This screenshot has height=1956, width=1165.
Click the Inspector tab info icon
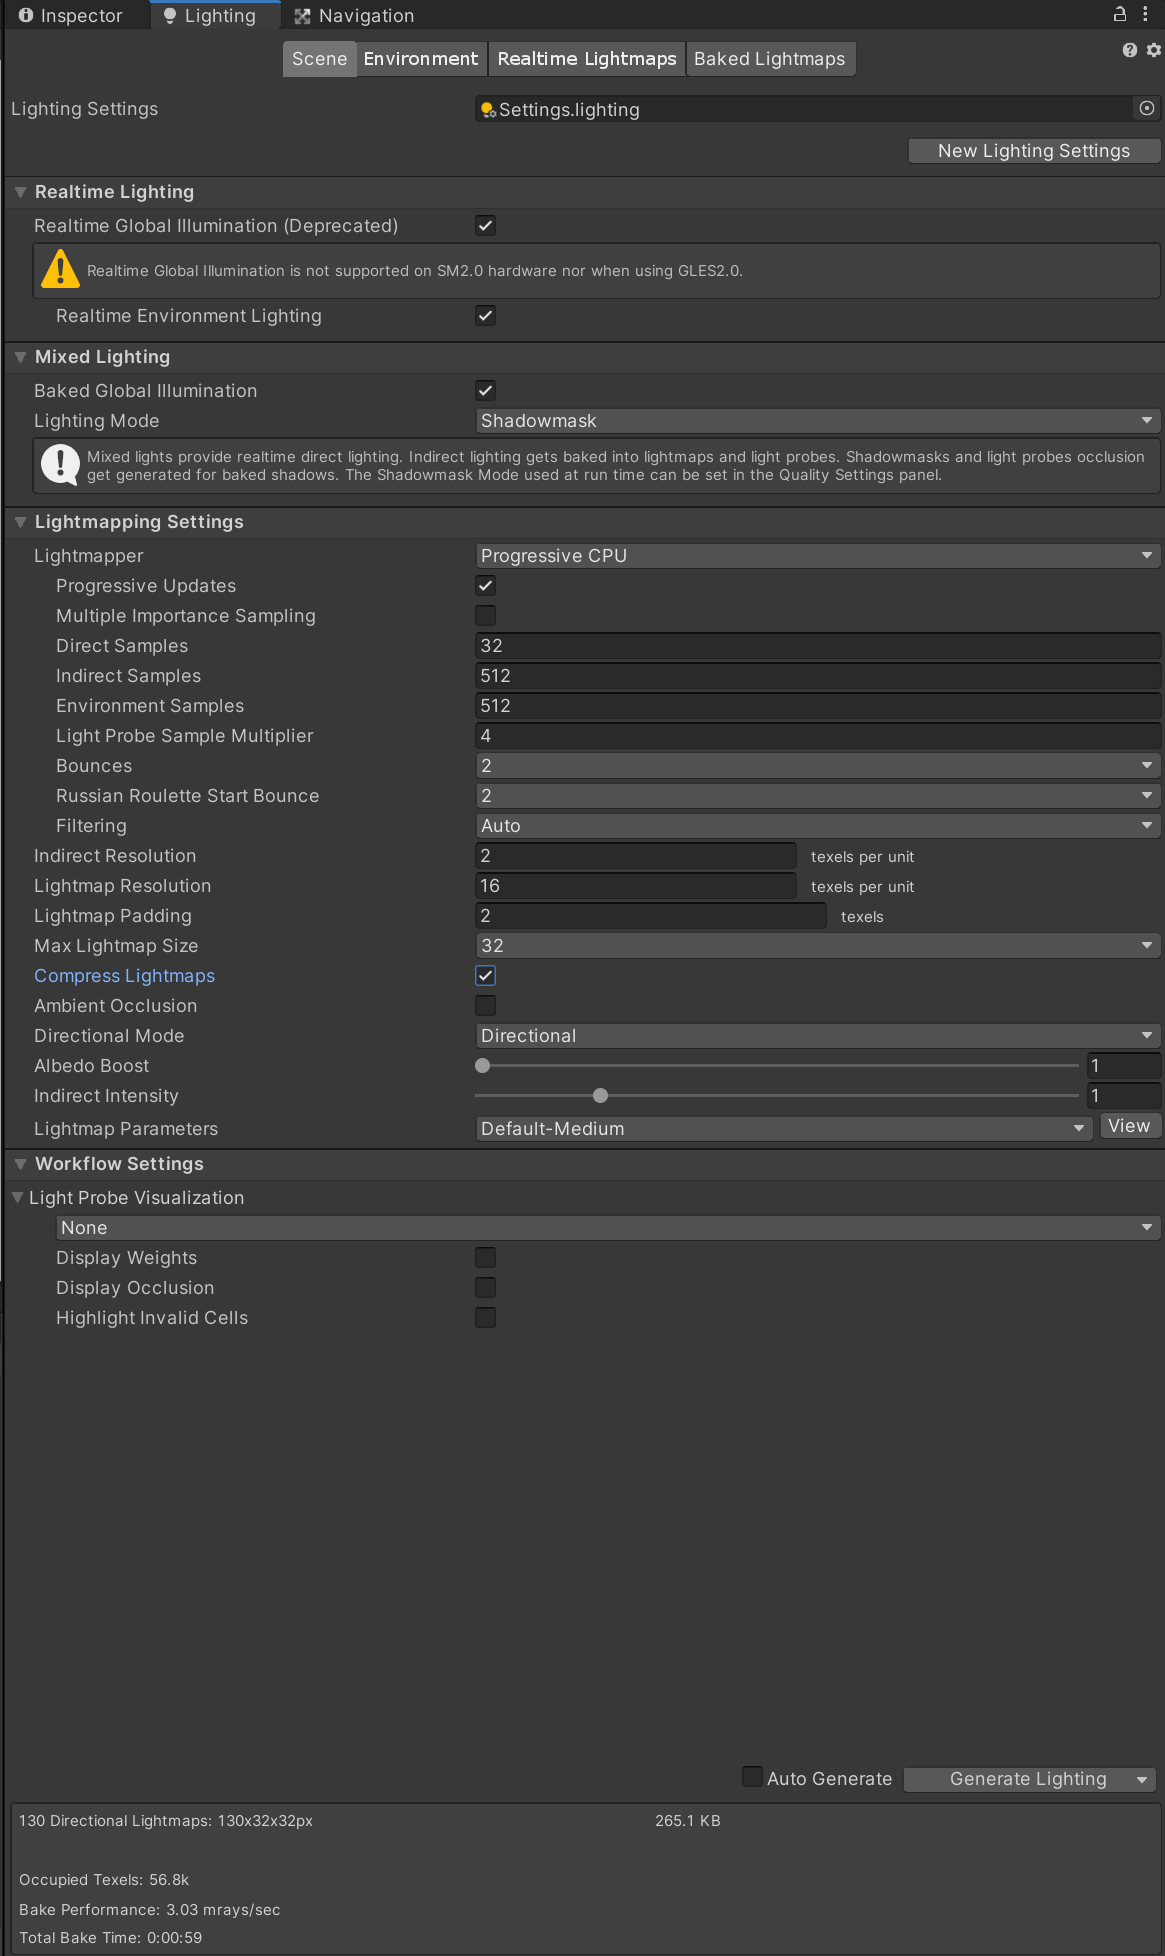(x=26, y=15)
